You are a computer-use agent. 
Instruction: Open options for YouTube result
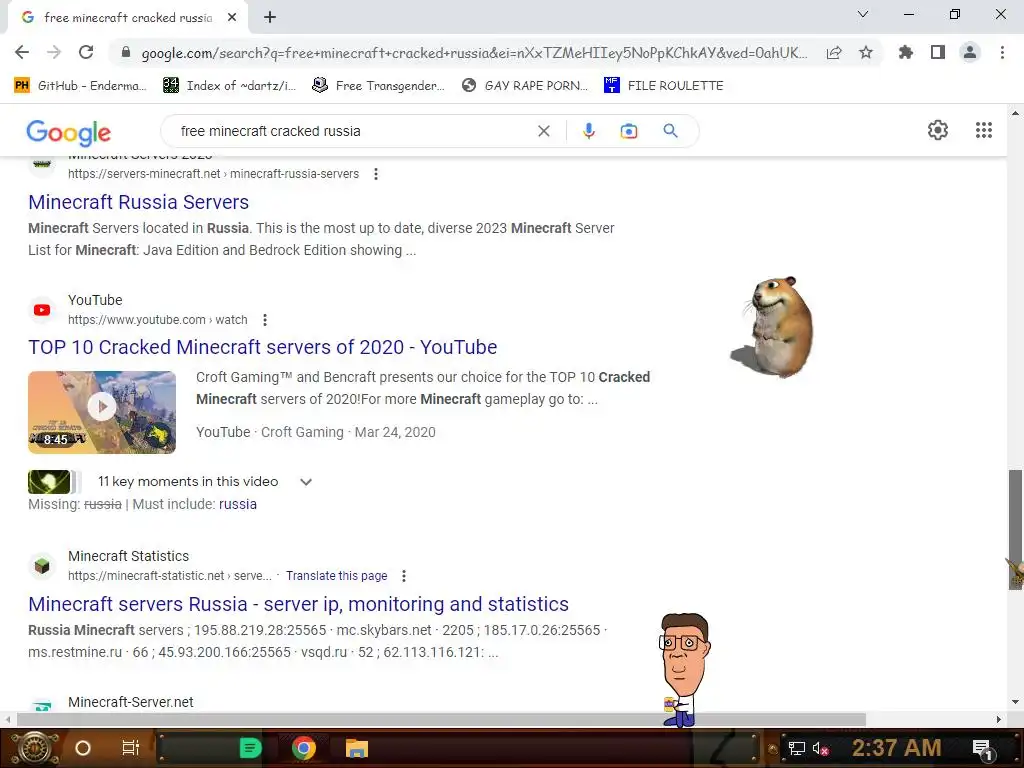(264, 320)
